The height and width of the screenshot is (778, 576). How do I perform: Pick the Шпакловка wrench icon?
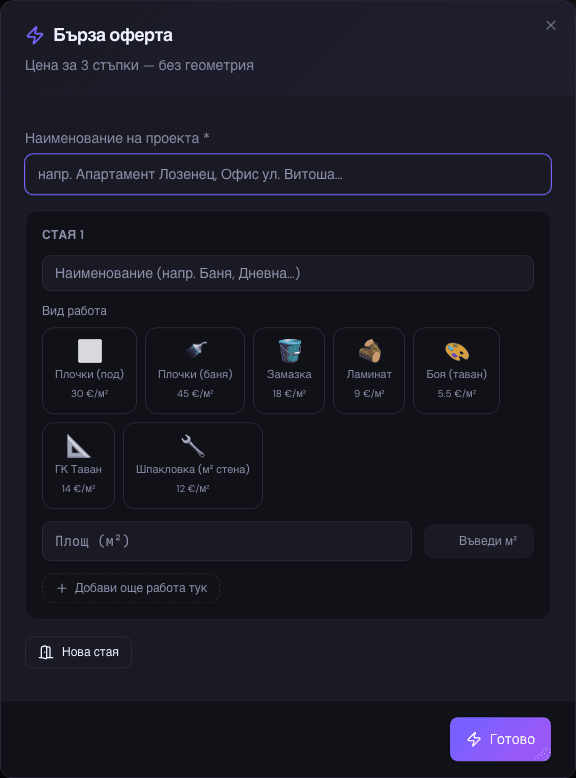click(192, 446)
